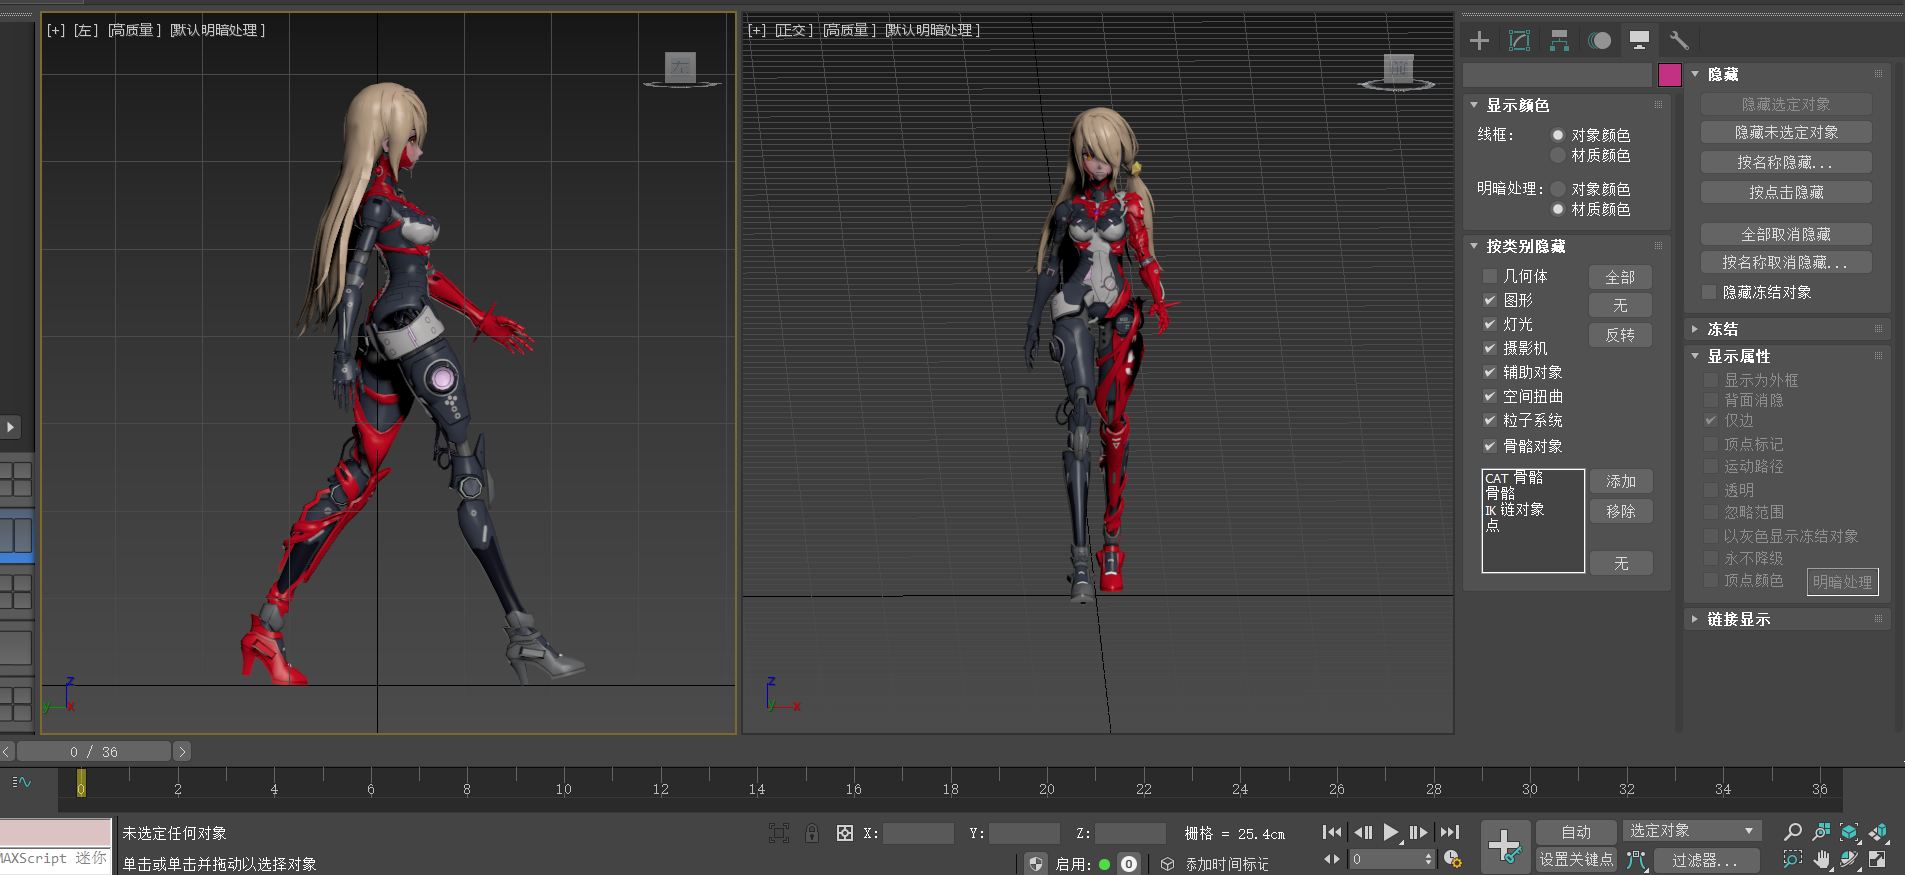Click the ViewCube in the orthographic viewport
Image resolution: width=1905 pixels, height=875 pixels.
[1398, 70]
